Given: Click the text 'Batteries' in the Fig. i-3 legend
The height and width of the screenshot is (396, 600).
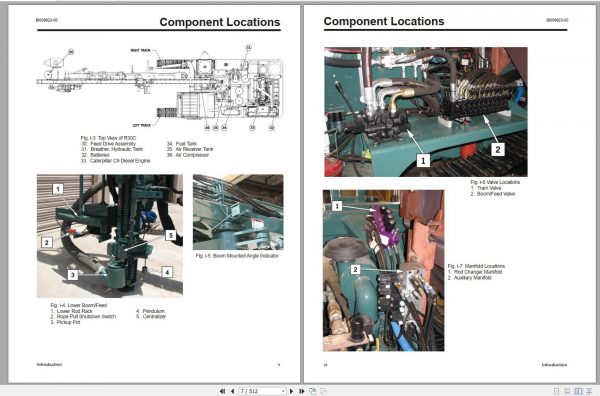Looking at the screenshot, I should 100,155.
